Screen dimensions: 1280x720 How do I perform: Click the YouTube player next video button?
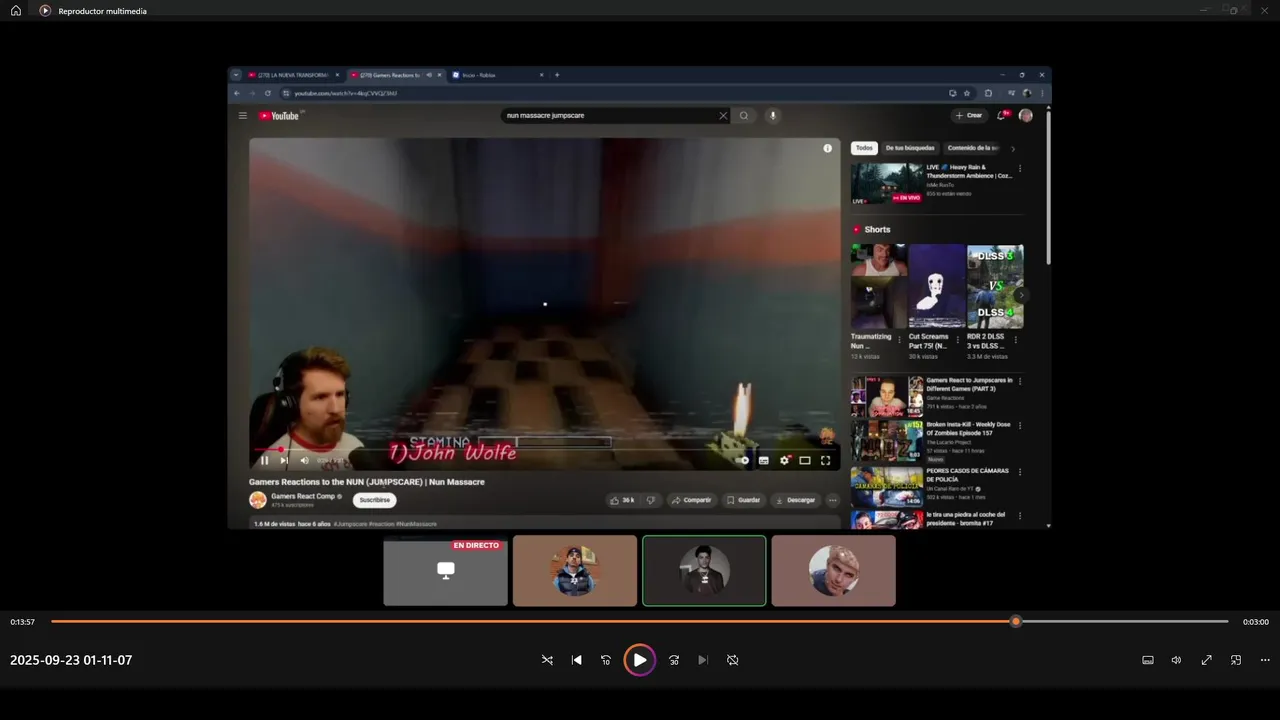[x=284, y=460]
